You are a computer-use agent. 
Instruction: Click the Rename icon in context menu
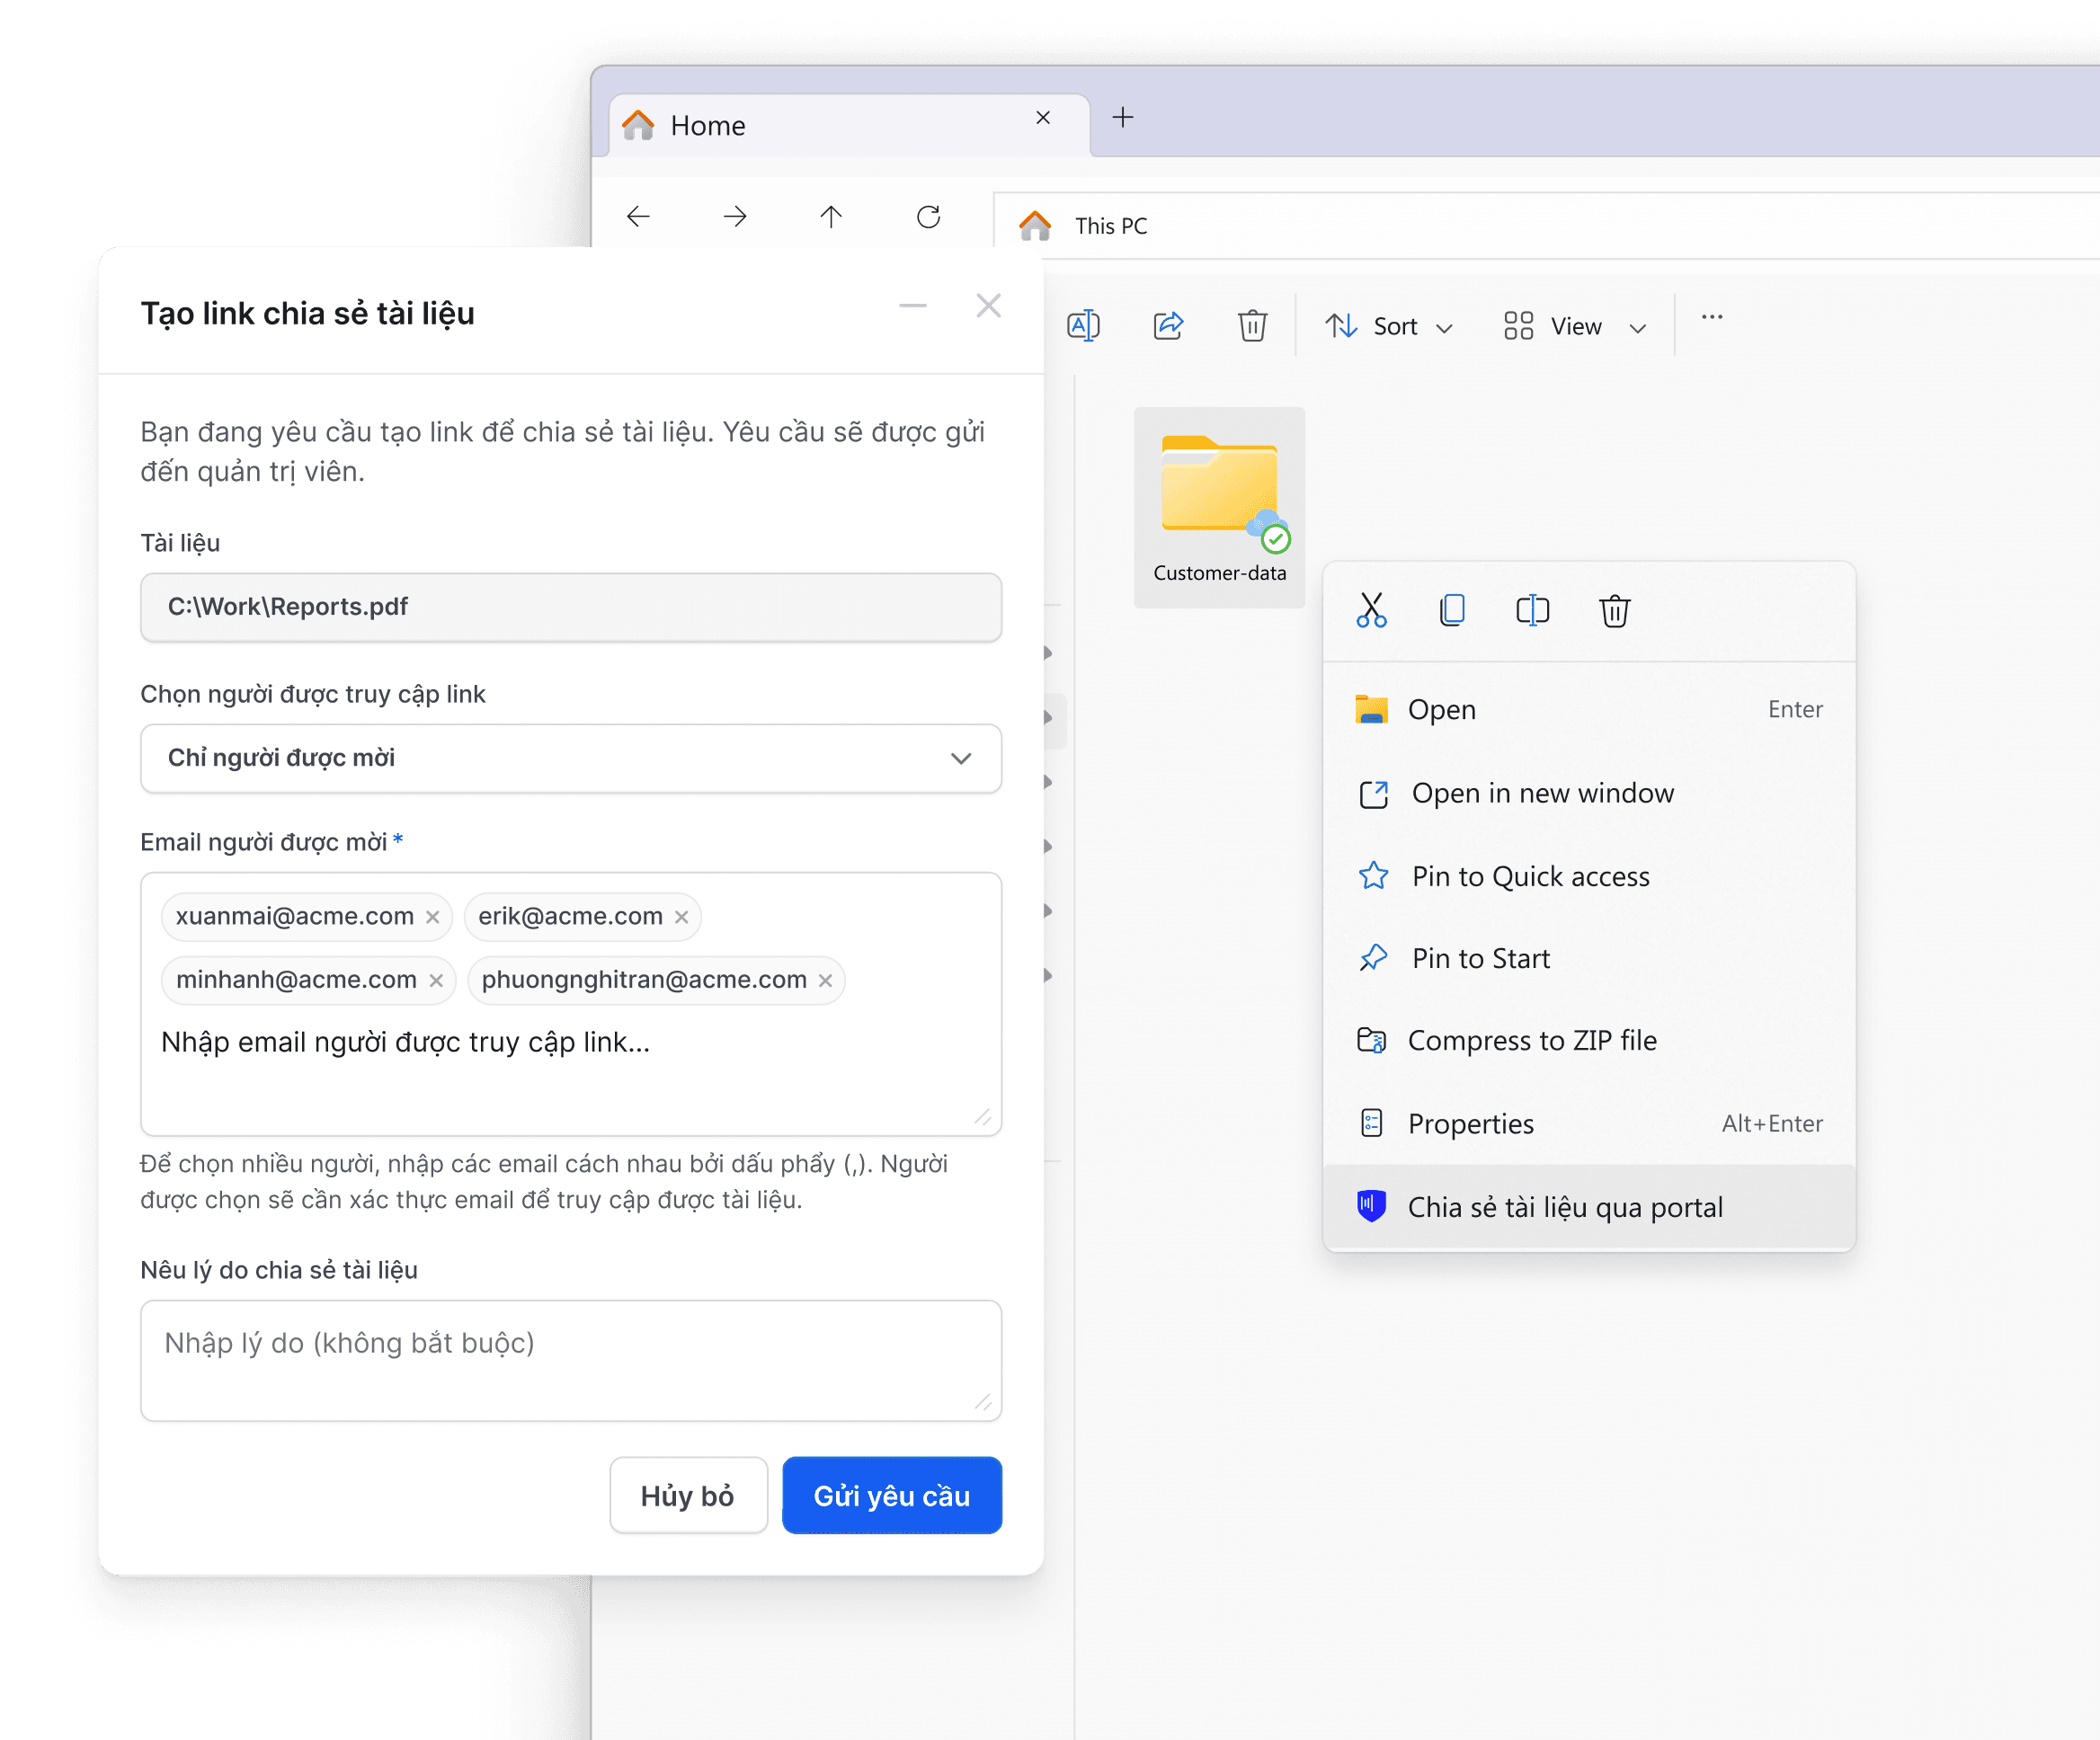[1533, 610]
